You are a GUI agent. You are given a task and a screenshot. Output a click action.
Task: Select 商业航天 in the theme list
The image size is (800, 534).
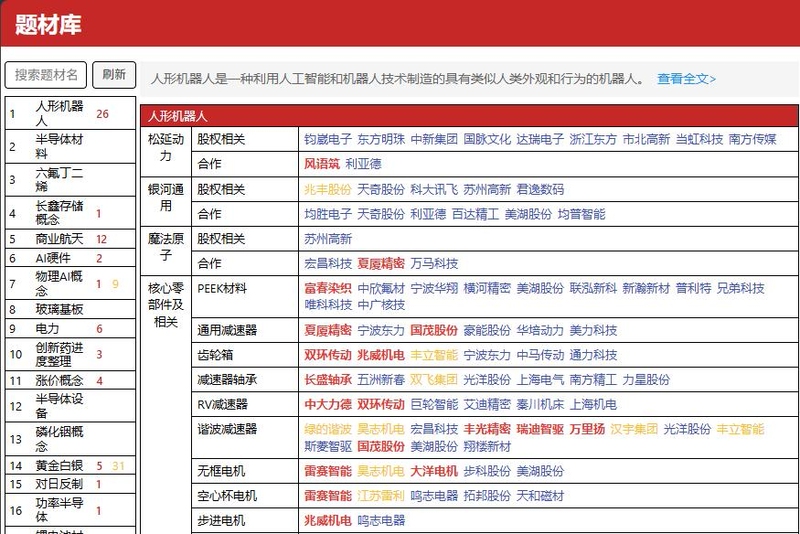click(x=70, y=239)
